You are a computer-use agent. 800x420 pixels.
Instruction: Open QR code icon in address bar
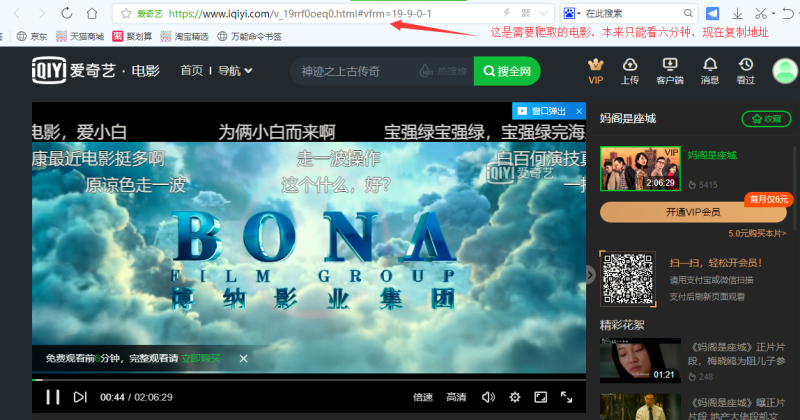click(526, 13)
